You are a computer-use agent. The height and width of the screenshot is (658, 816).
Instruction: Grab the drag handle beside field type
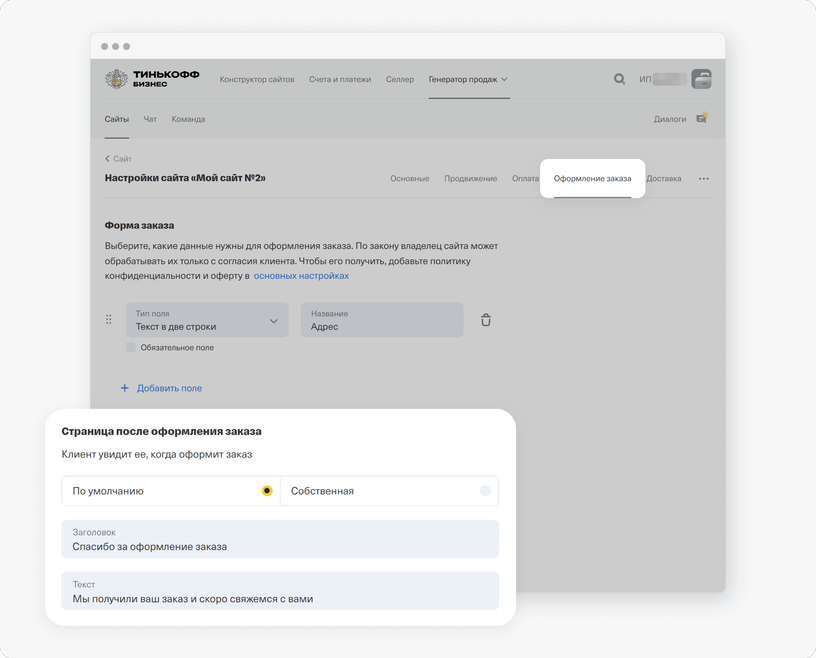[109, 319]
